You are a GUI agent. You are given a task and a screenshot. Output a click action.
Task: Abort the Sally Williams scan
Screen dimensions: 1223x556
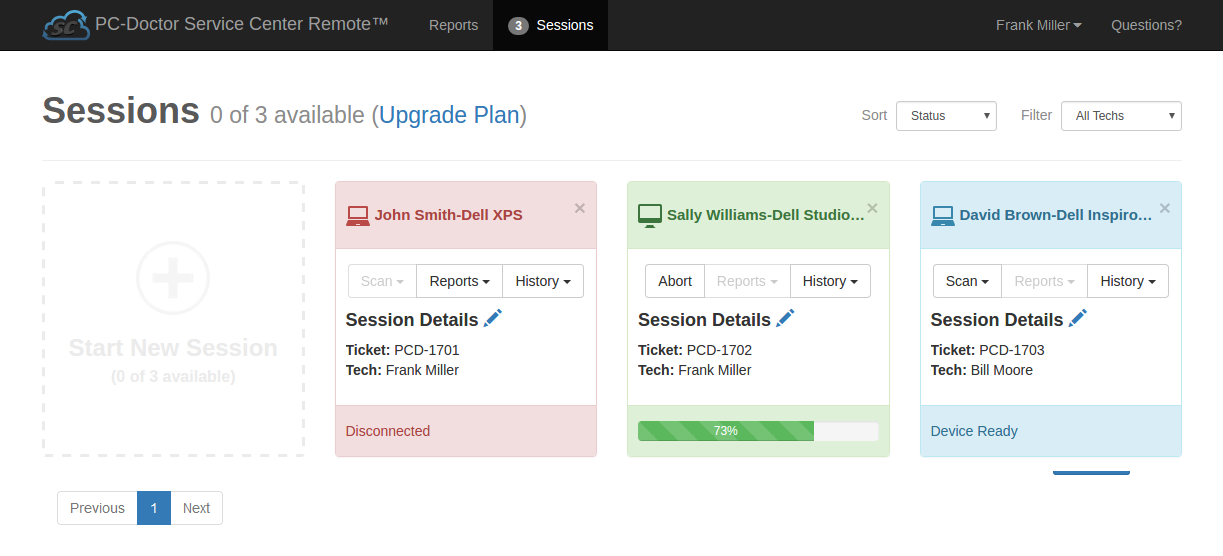click(675, 281)
